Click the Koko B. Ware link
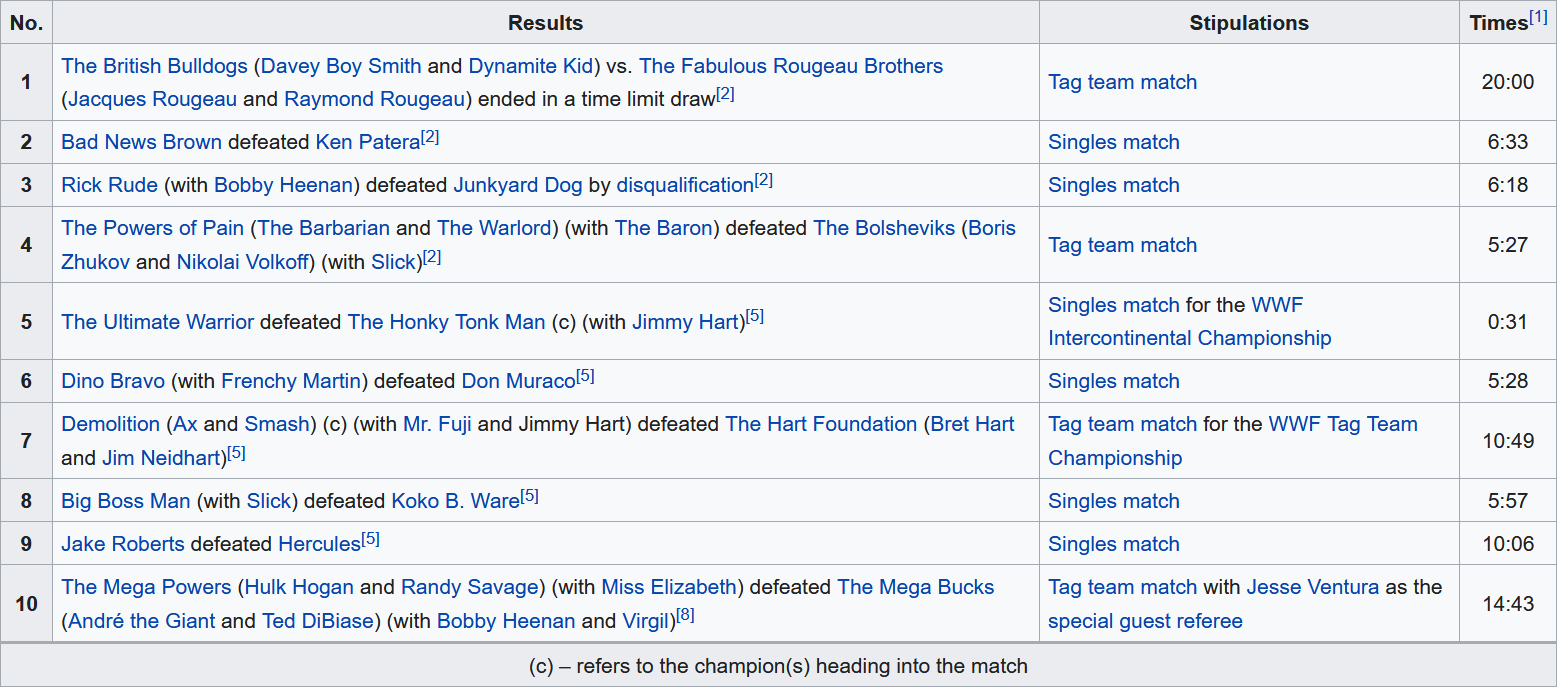Image resolution: width=1557 pixels, height=687 pixels. 455,501
